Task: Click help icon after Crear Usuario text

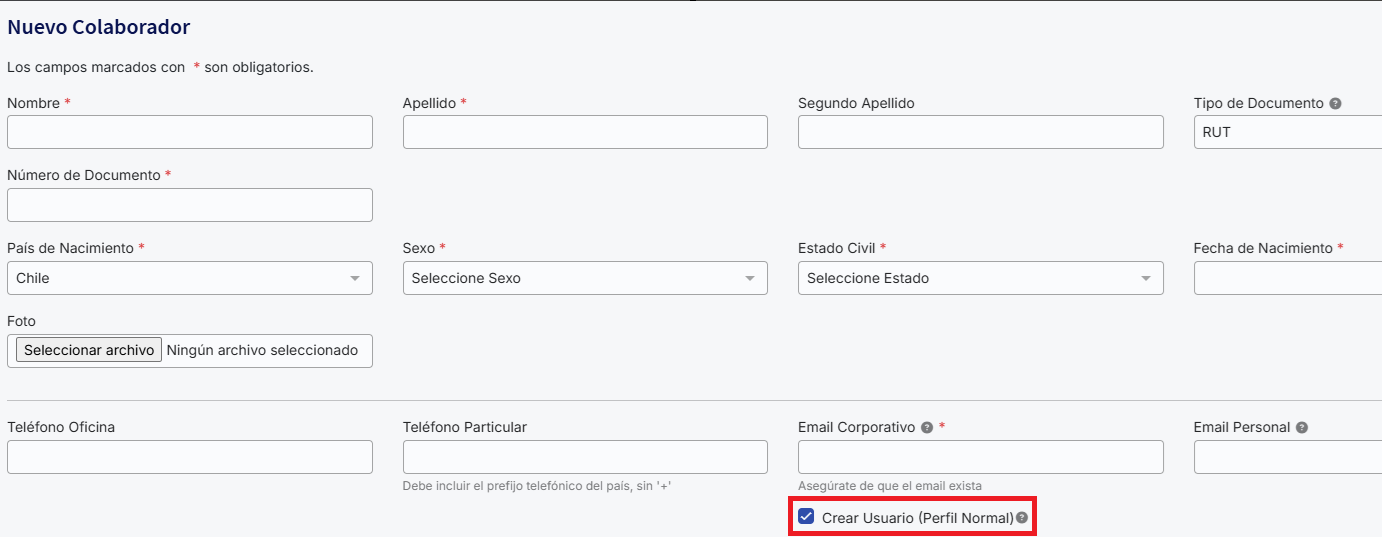Action: 1022,518
